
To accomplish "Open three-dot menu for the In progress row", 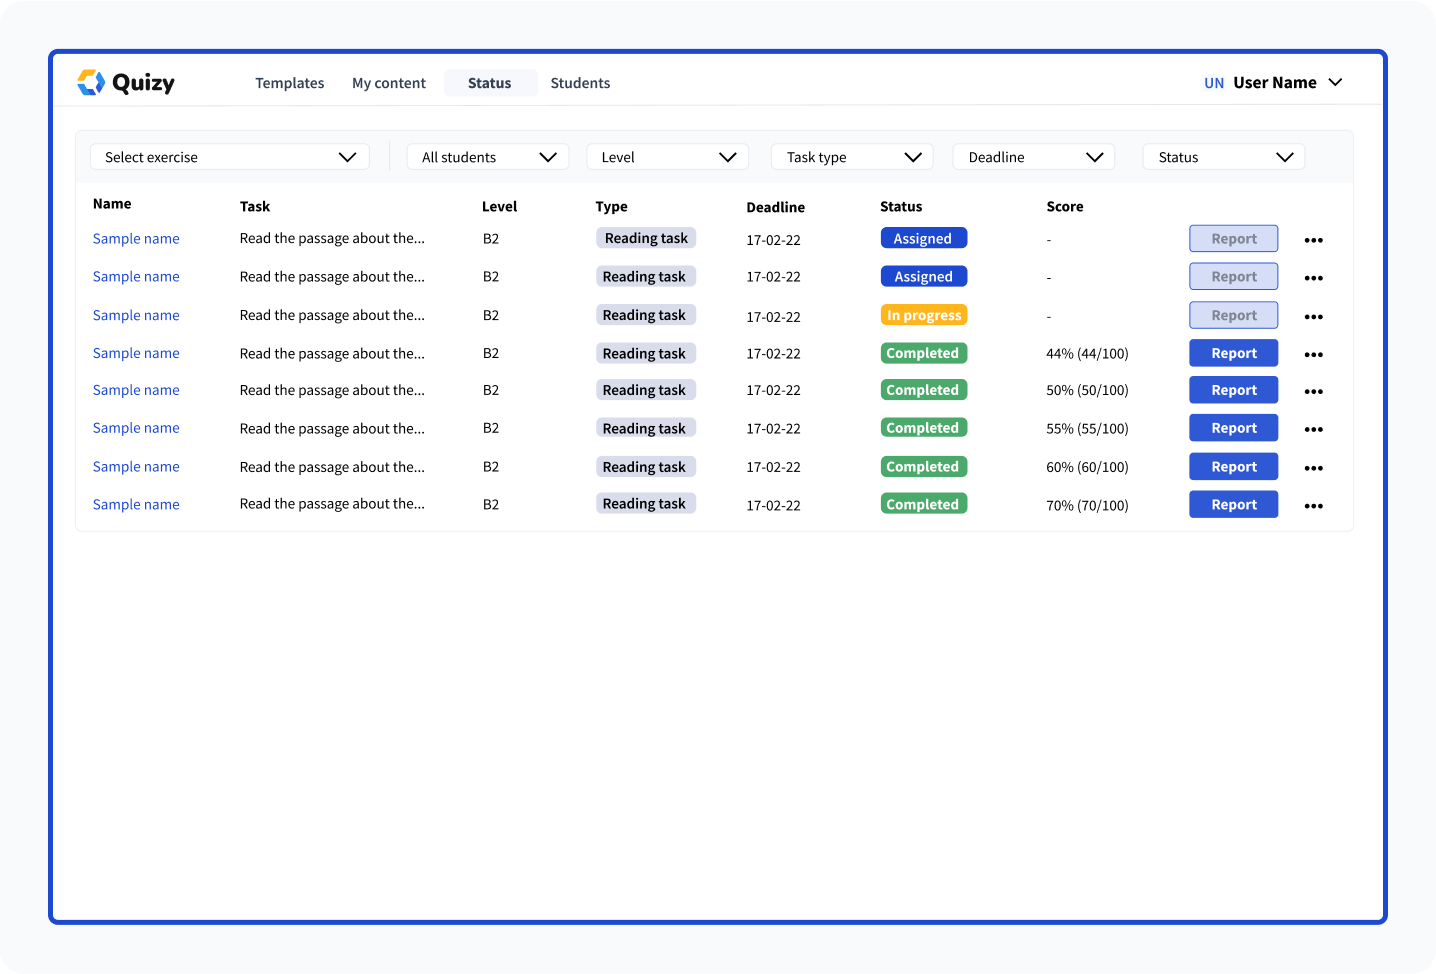I will pos(1313,317).
